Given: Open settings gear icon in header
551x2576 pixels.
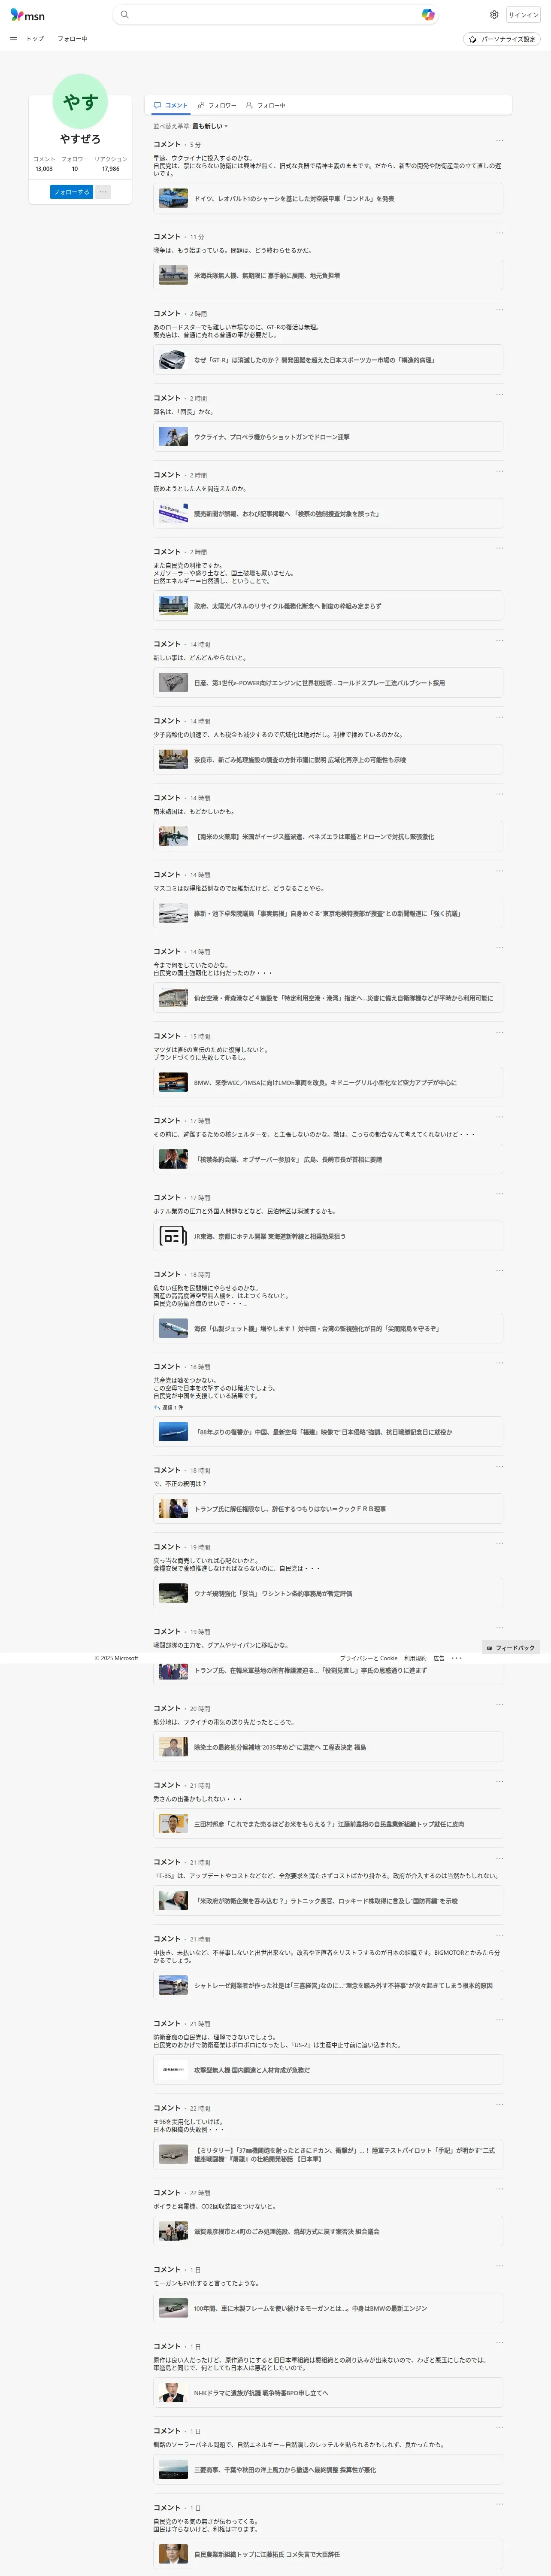Looking at the screenshot, I should point(494,15).
